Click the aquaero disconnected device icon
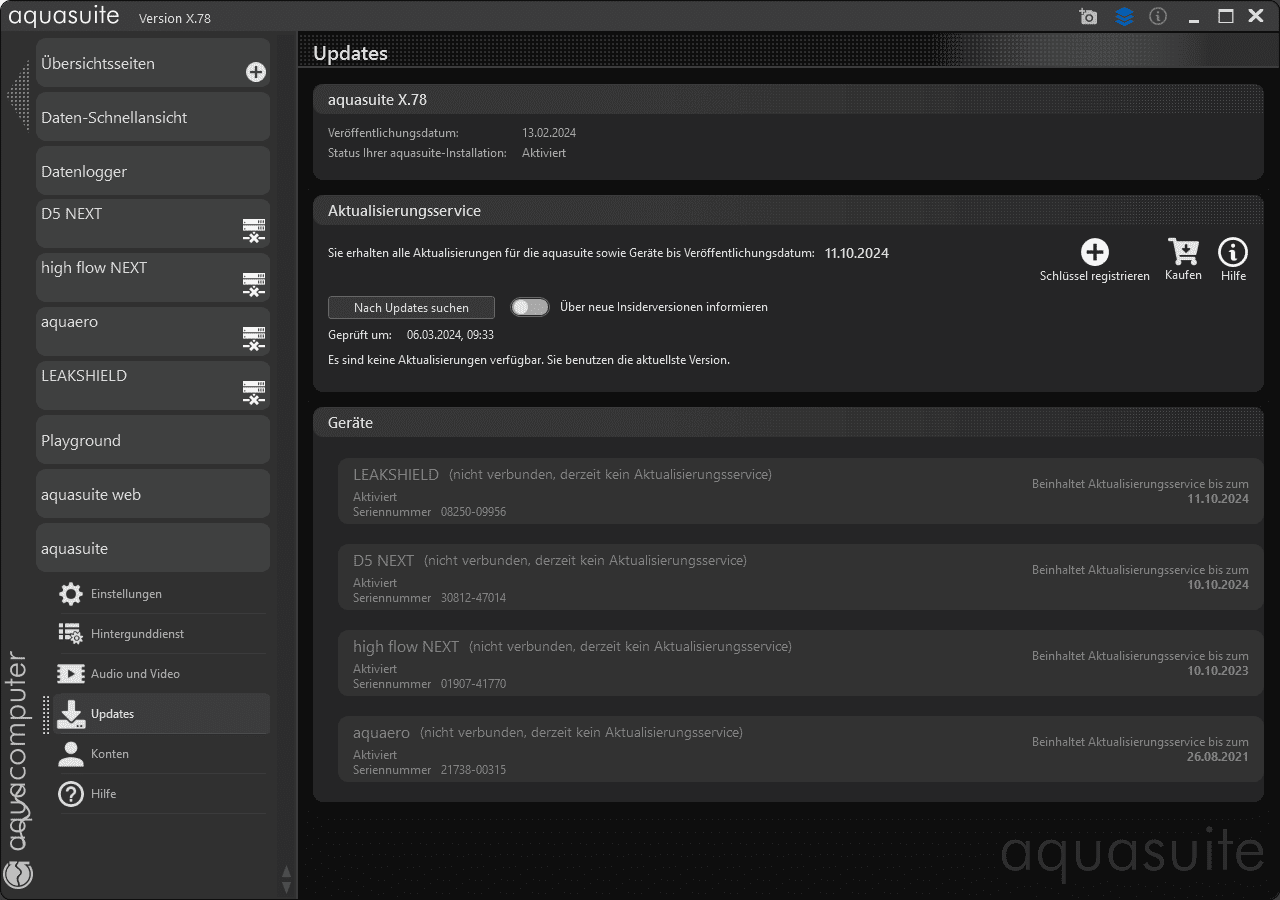 tap(254, 339)
